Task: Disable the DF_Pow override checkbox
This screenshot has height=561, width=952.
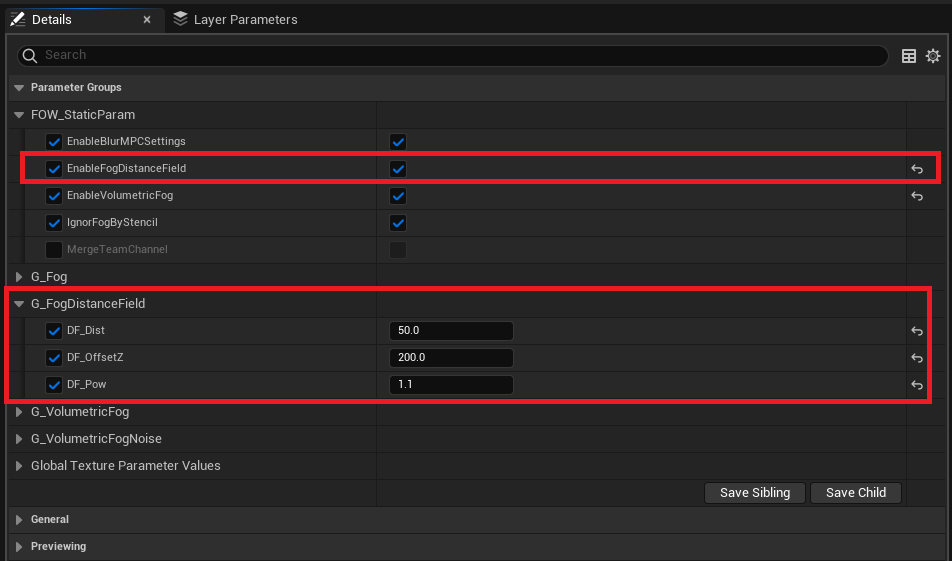Action: (54, 385)
